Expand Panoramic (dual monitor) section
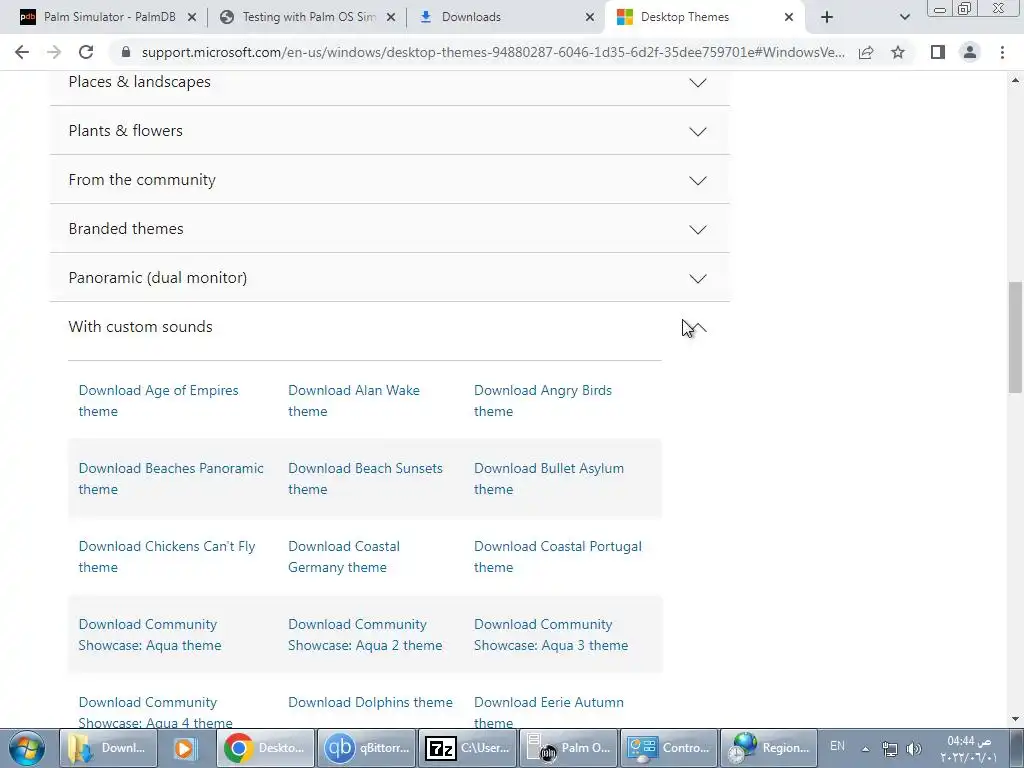This screenshot has width=1024, height=768. (x=389, y=278)
